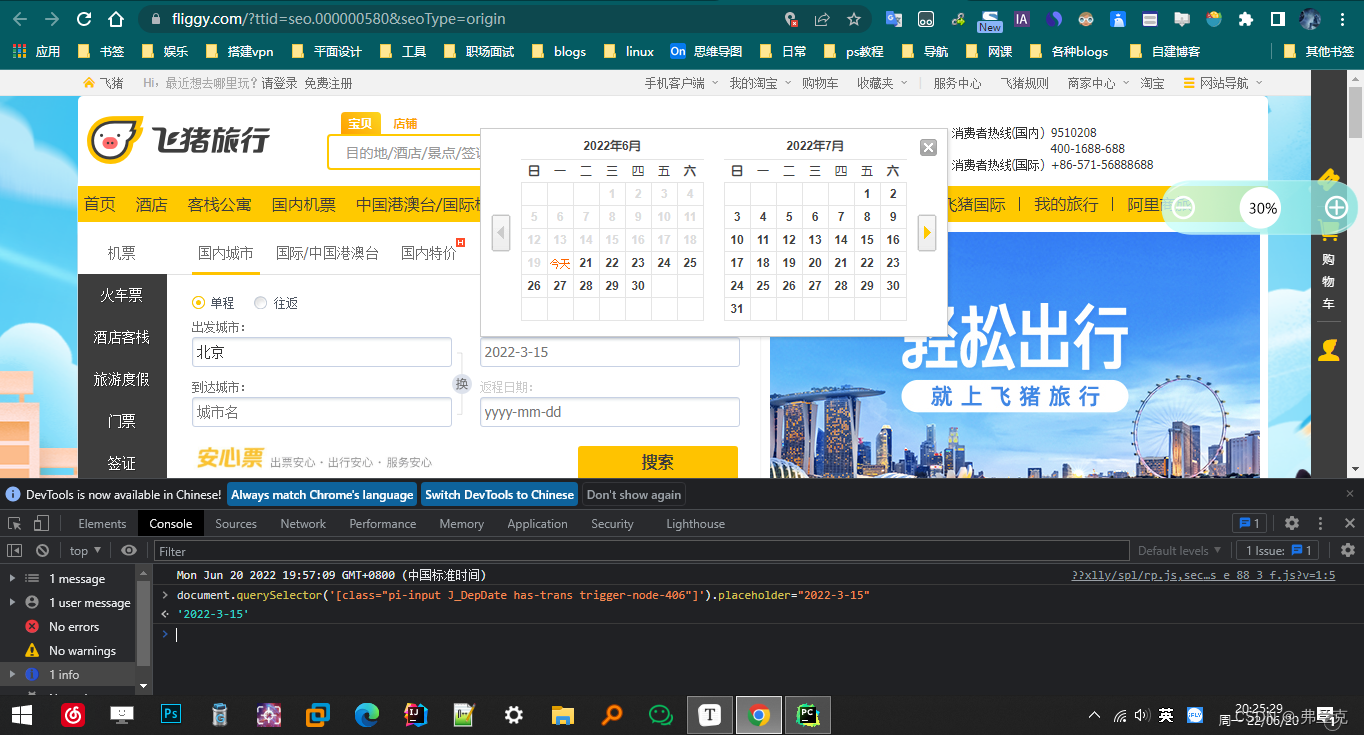Screen dimensions: 1364x735
Task: Open File Explorer from the taskbar
Action: [x=563, y=715]
